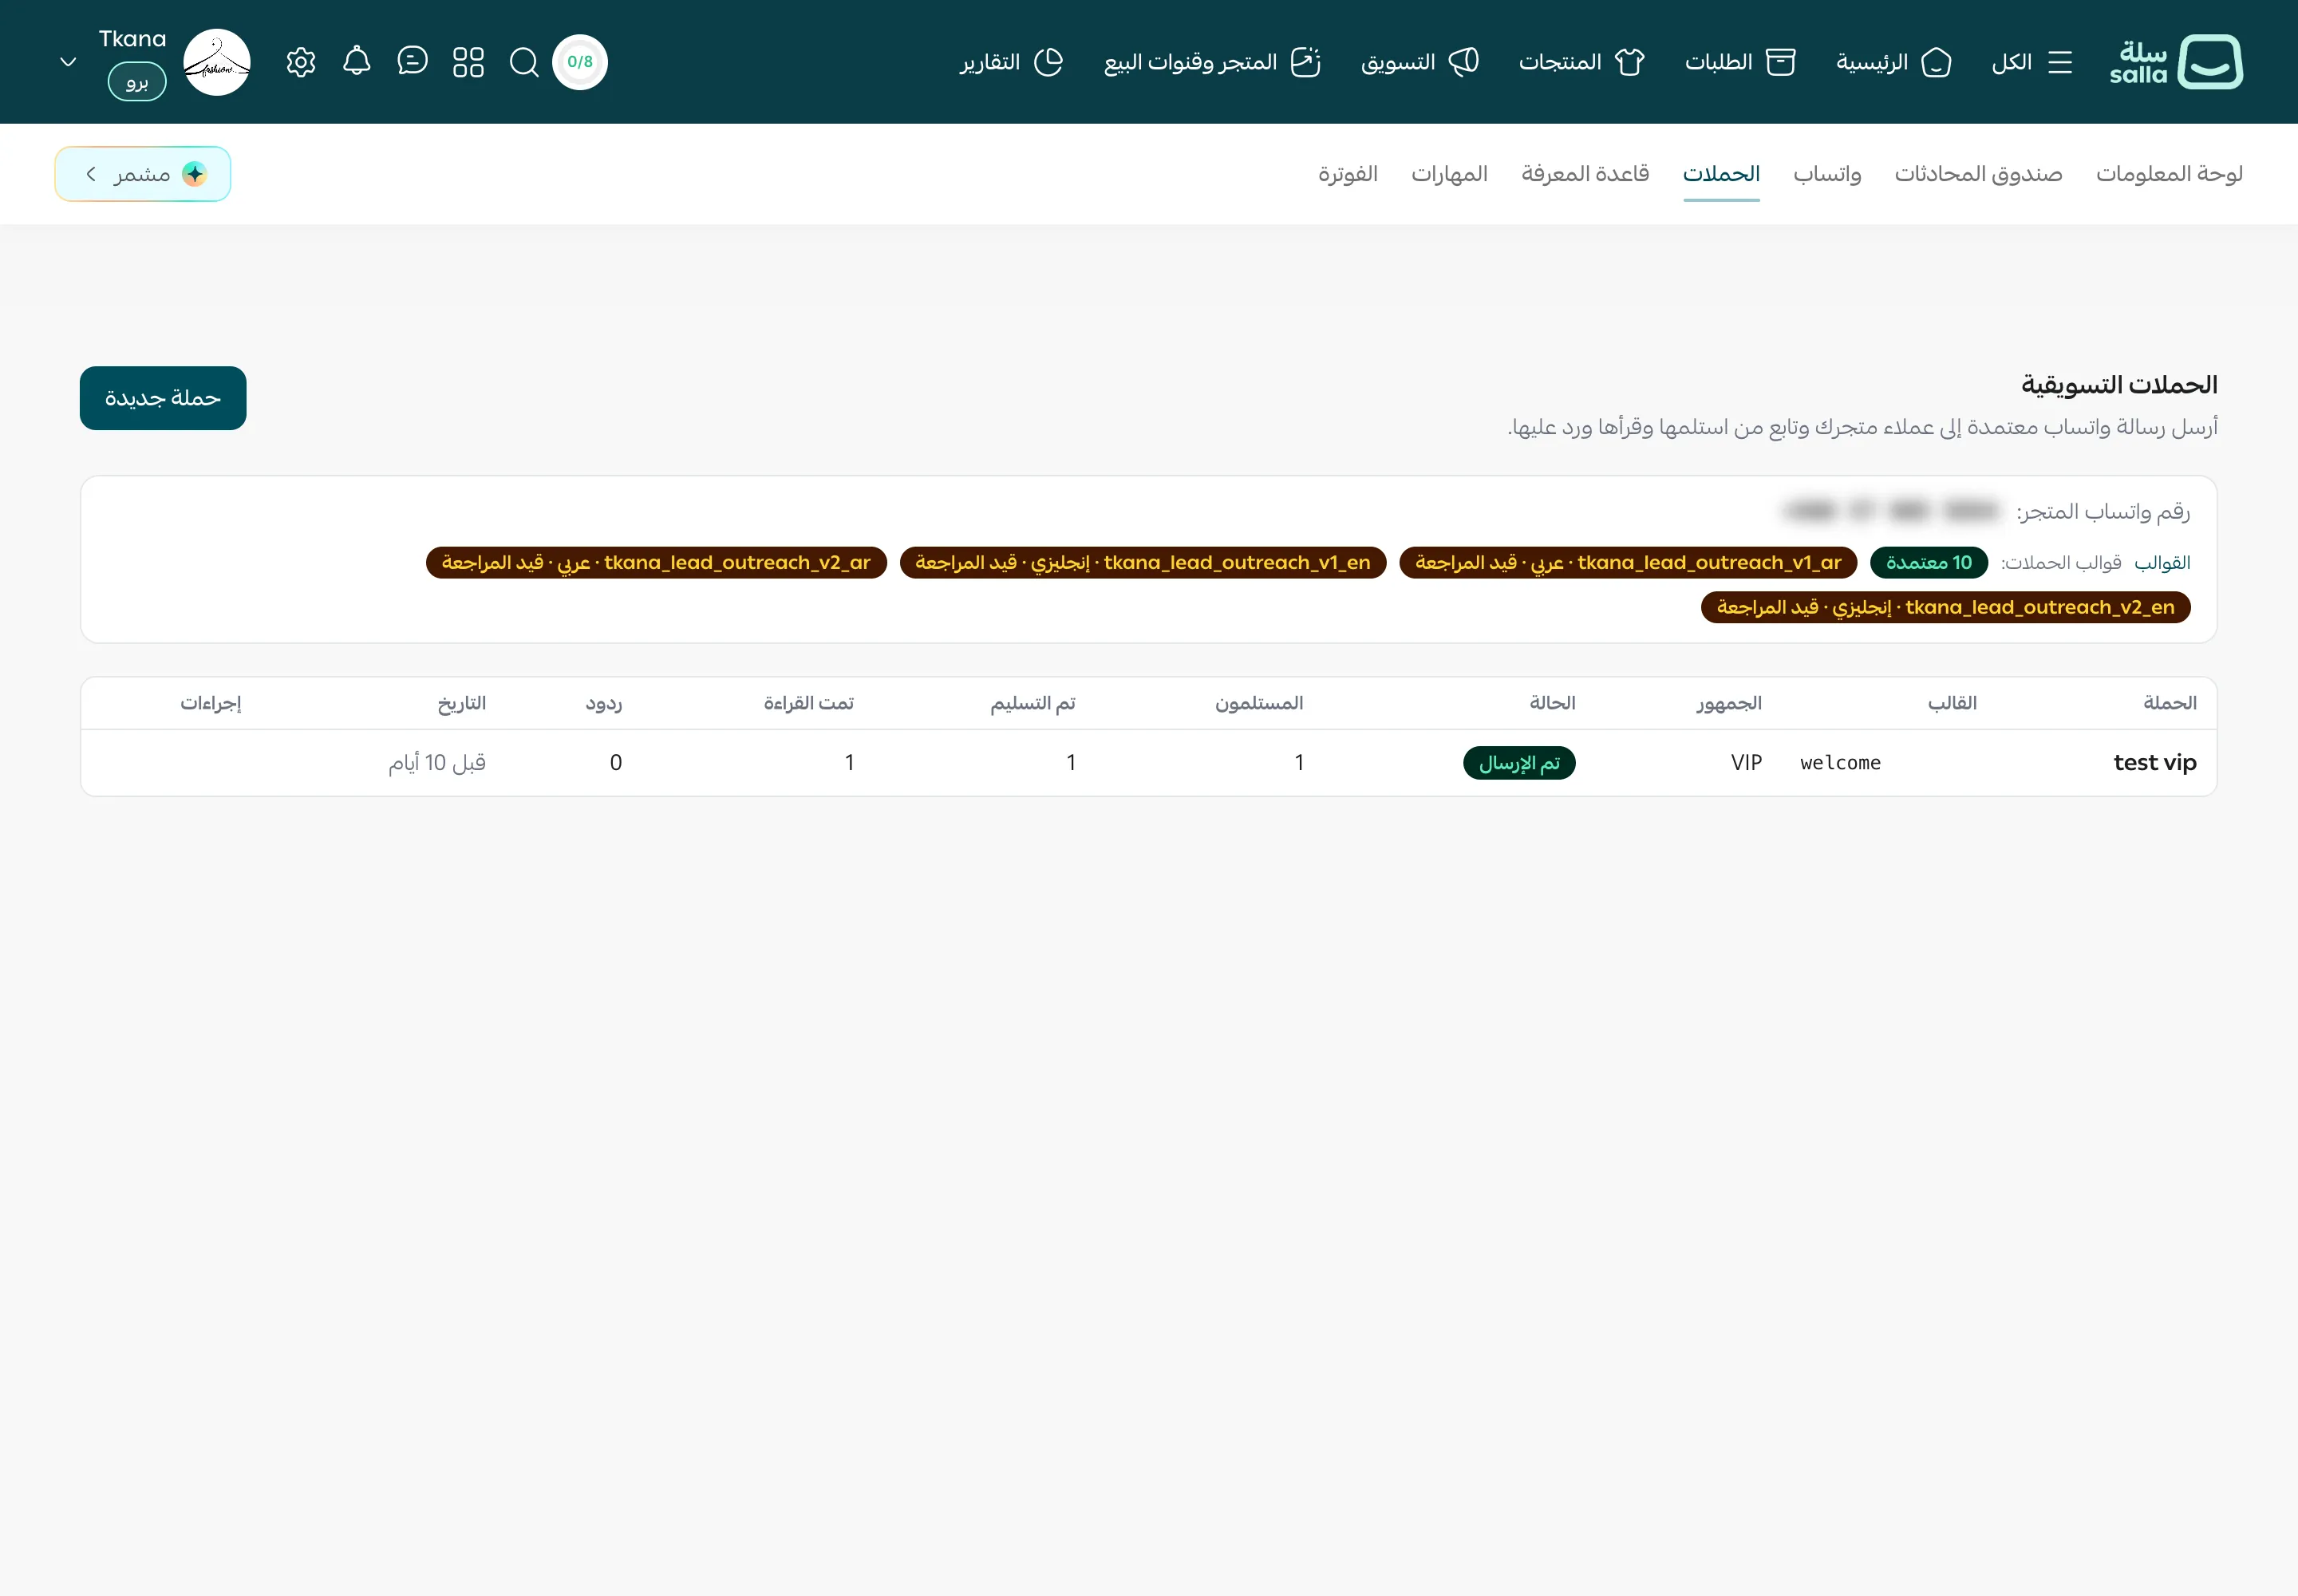The width and height of the screenshot is (2298, 1596).
Task: Open the test vip campaign row
Action: pyautogui.click(x=1149, y=763)
